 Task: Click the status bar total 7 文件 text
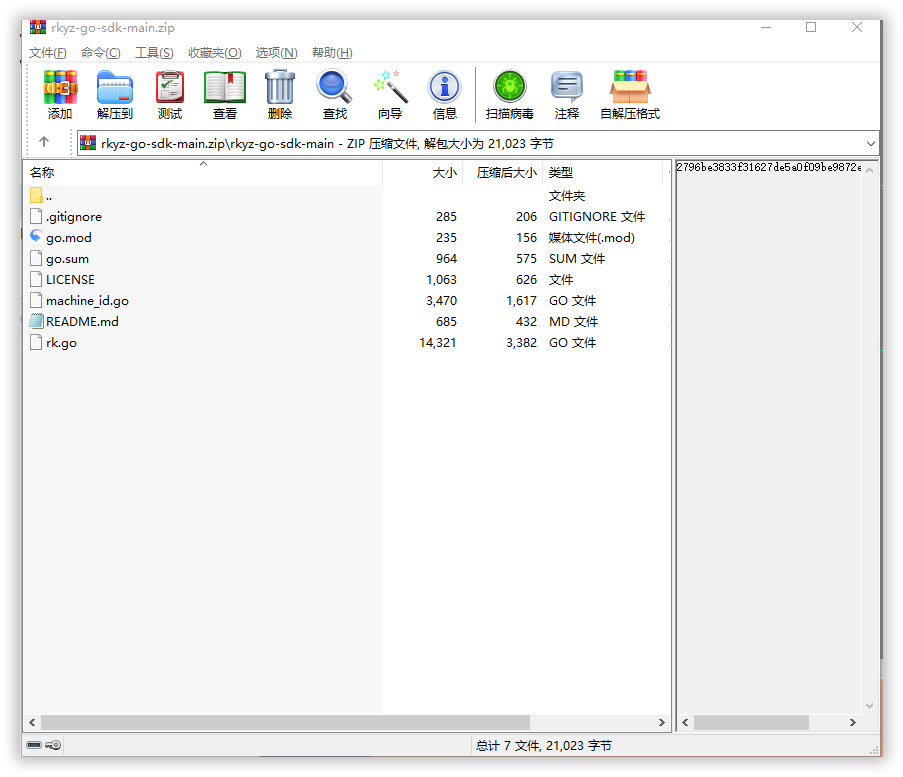click(x=543, y=745)
